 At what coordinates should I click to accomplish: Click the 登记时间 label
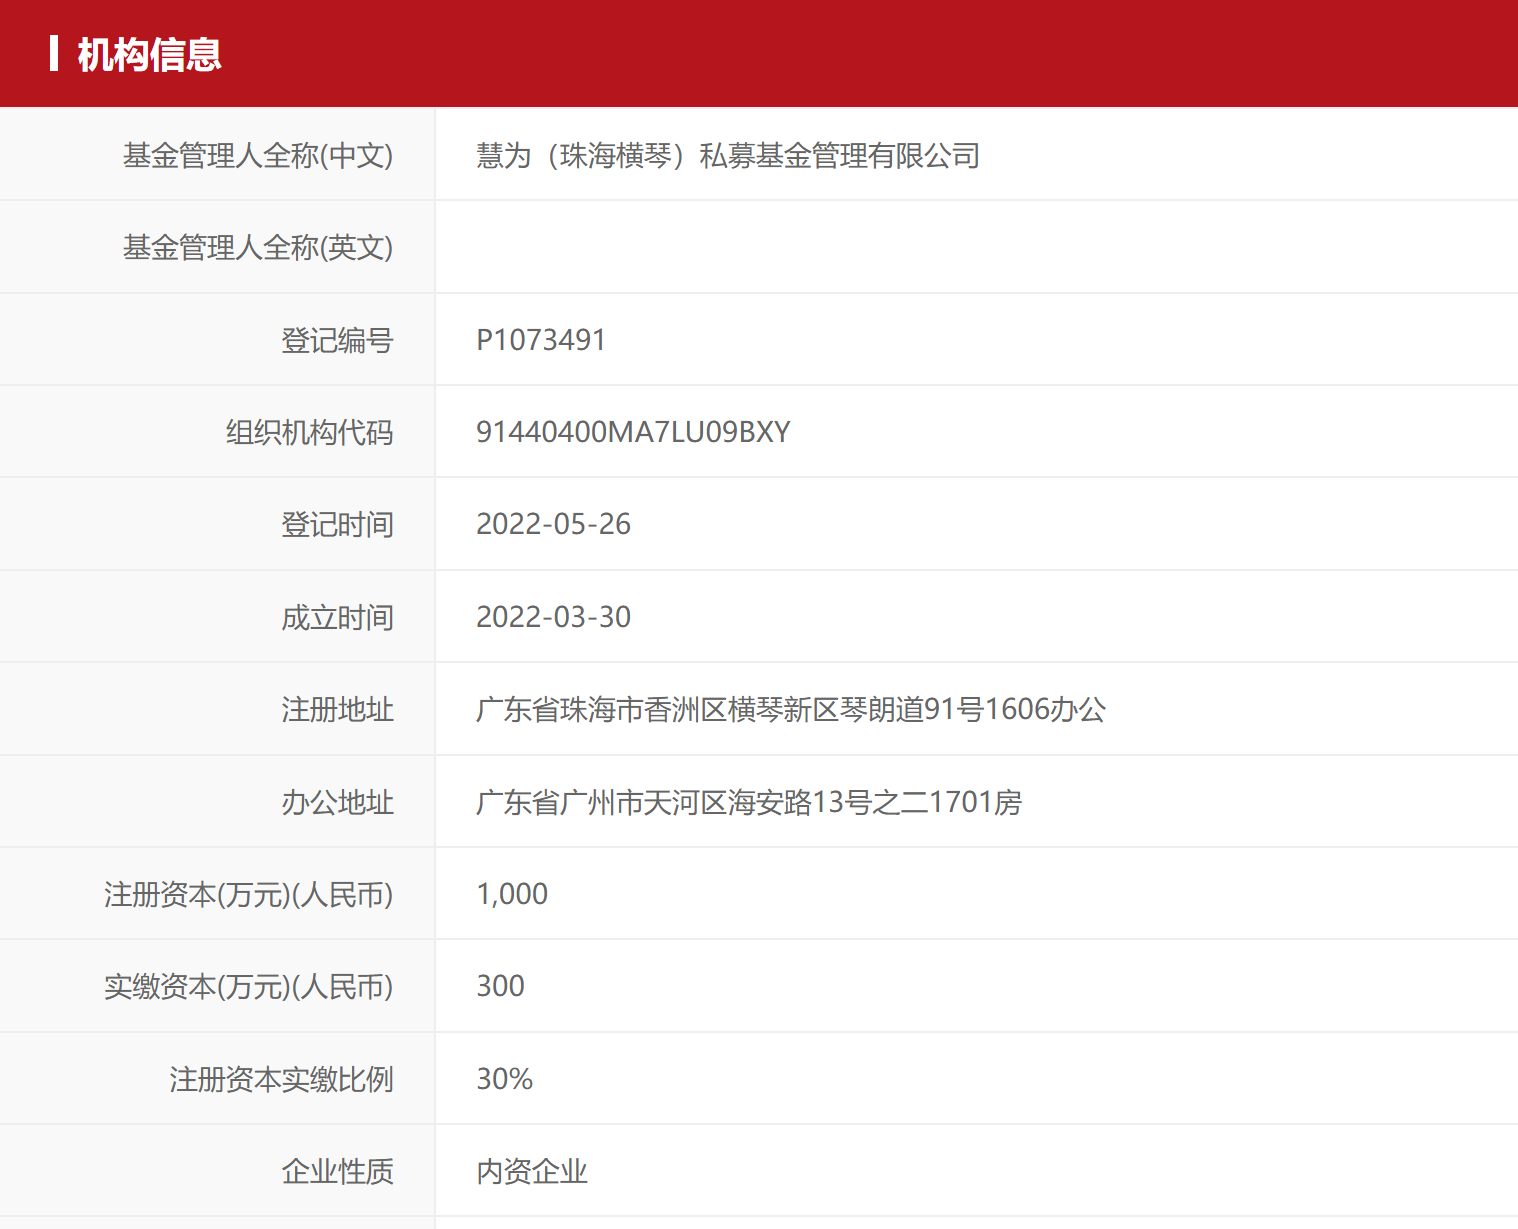[337, 524]
